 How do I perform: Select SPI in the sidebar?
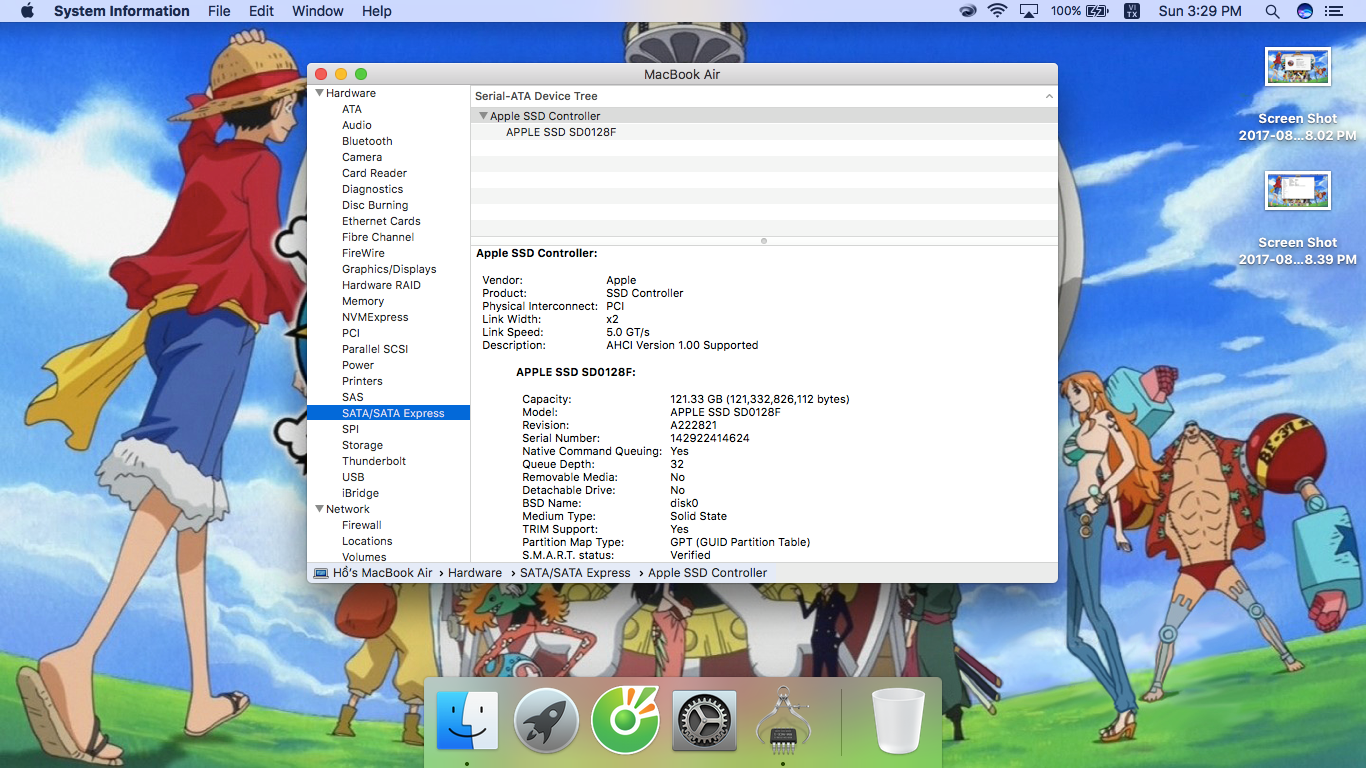pos(350,429)
